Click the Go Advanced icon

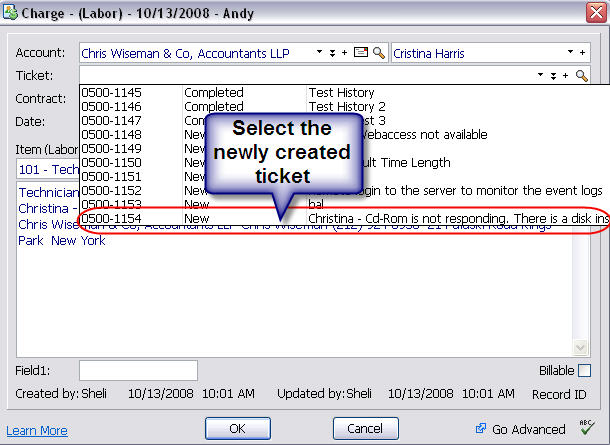tap(482, 429)
